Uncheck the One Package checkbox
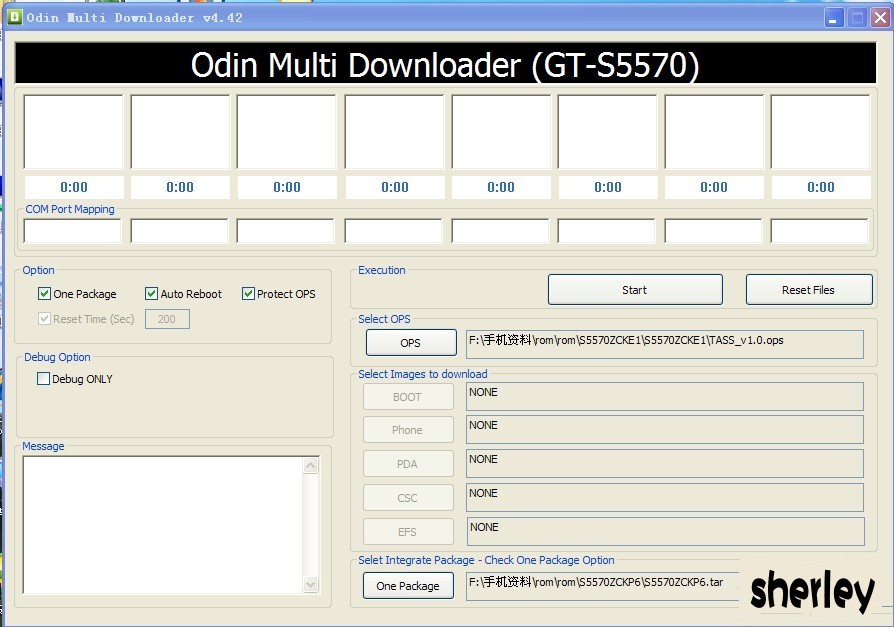Image resolution: width=894 pixels, height=627 pixels. tap(44, 294)
